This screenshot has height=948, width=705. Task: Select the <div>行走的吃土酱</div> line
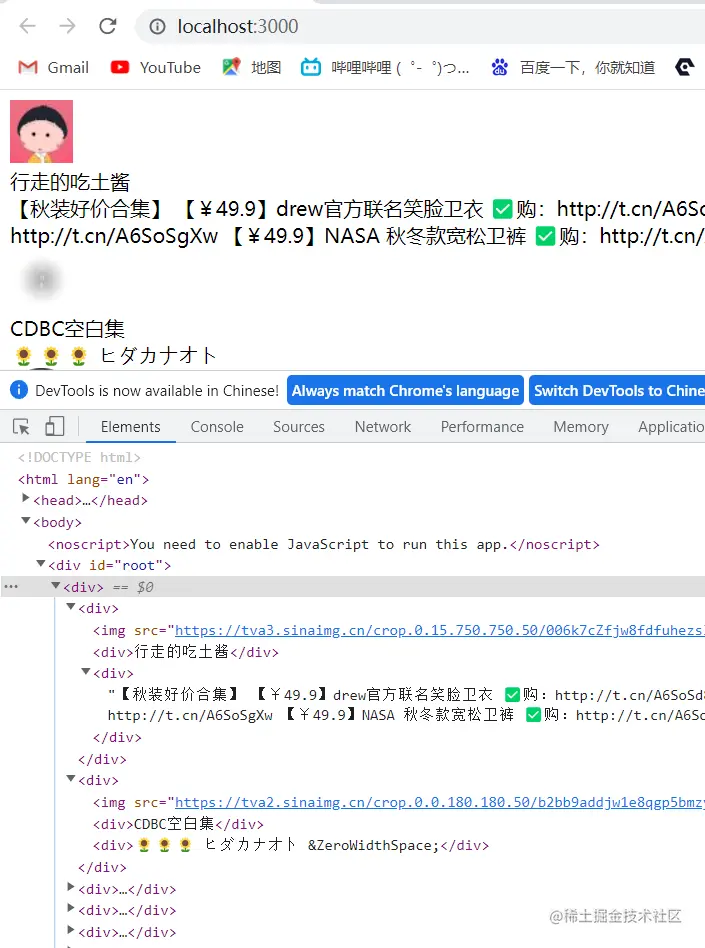pyautogui.click(x=186, y=652)
